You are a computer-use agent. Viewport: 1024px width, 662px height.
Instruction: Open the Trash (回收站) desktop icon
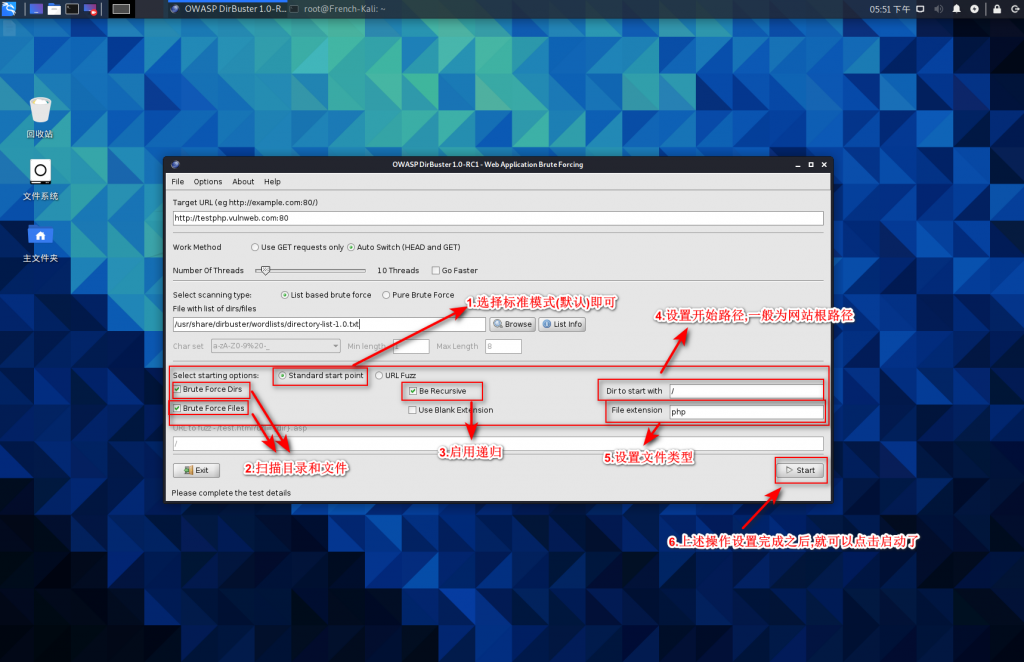pos(40,118)
